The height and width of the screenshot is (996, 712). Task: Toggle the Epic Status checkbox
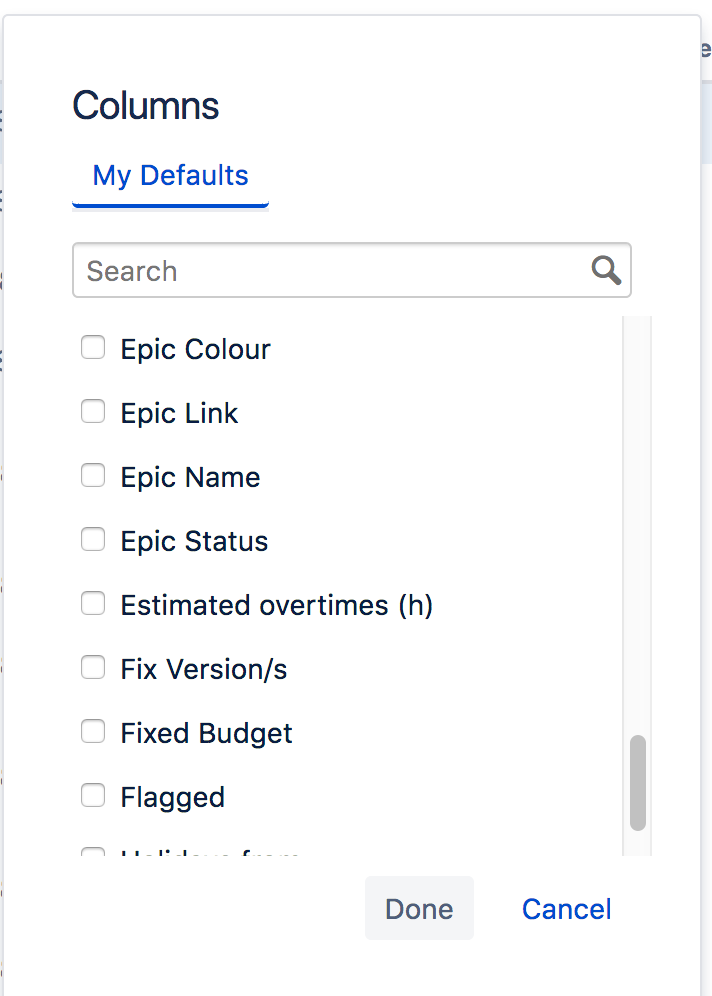93,539
